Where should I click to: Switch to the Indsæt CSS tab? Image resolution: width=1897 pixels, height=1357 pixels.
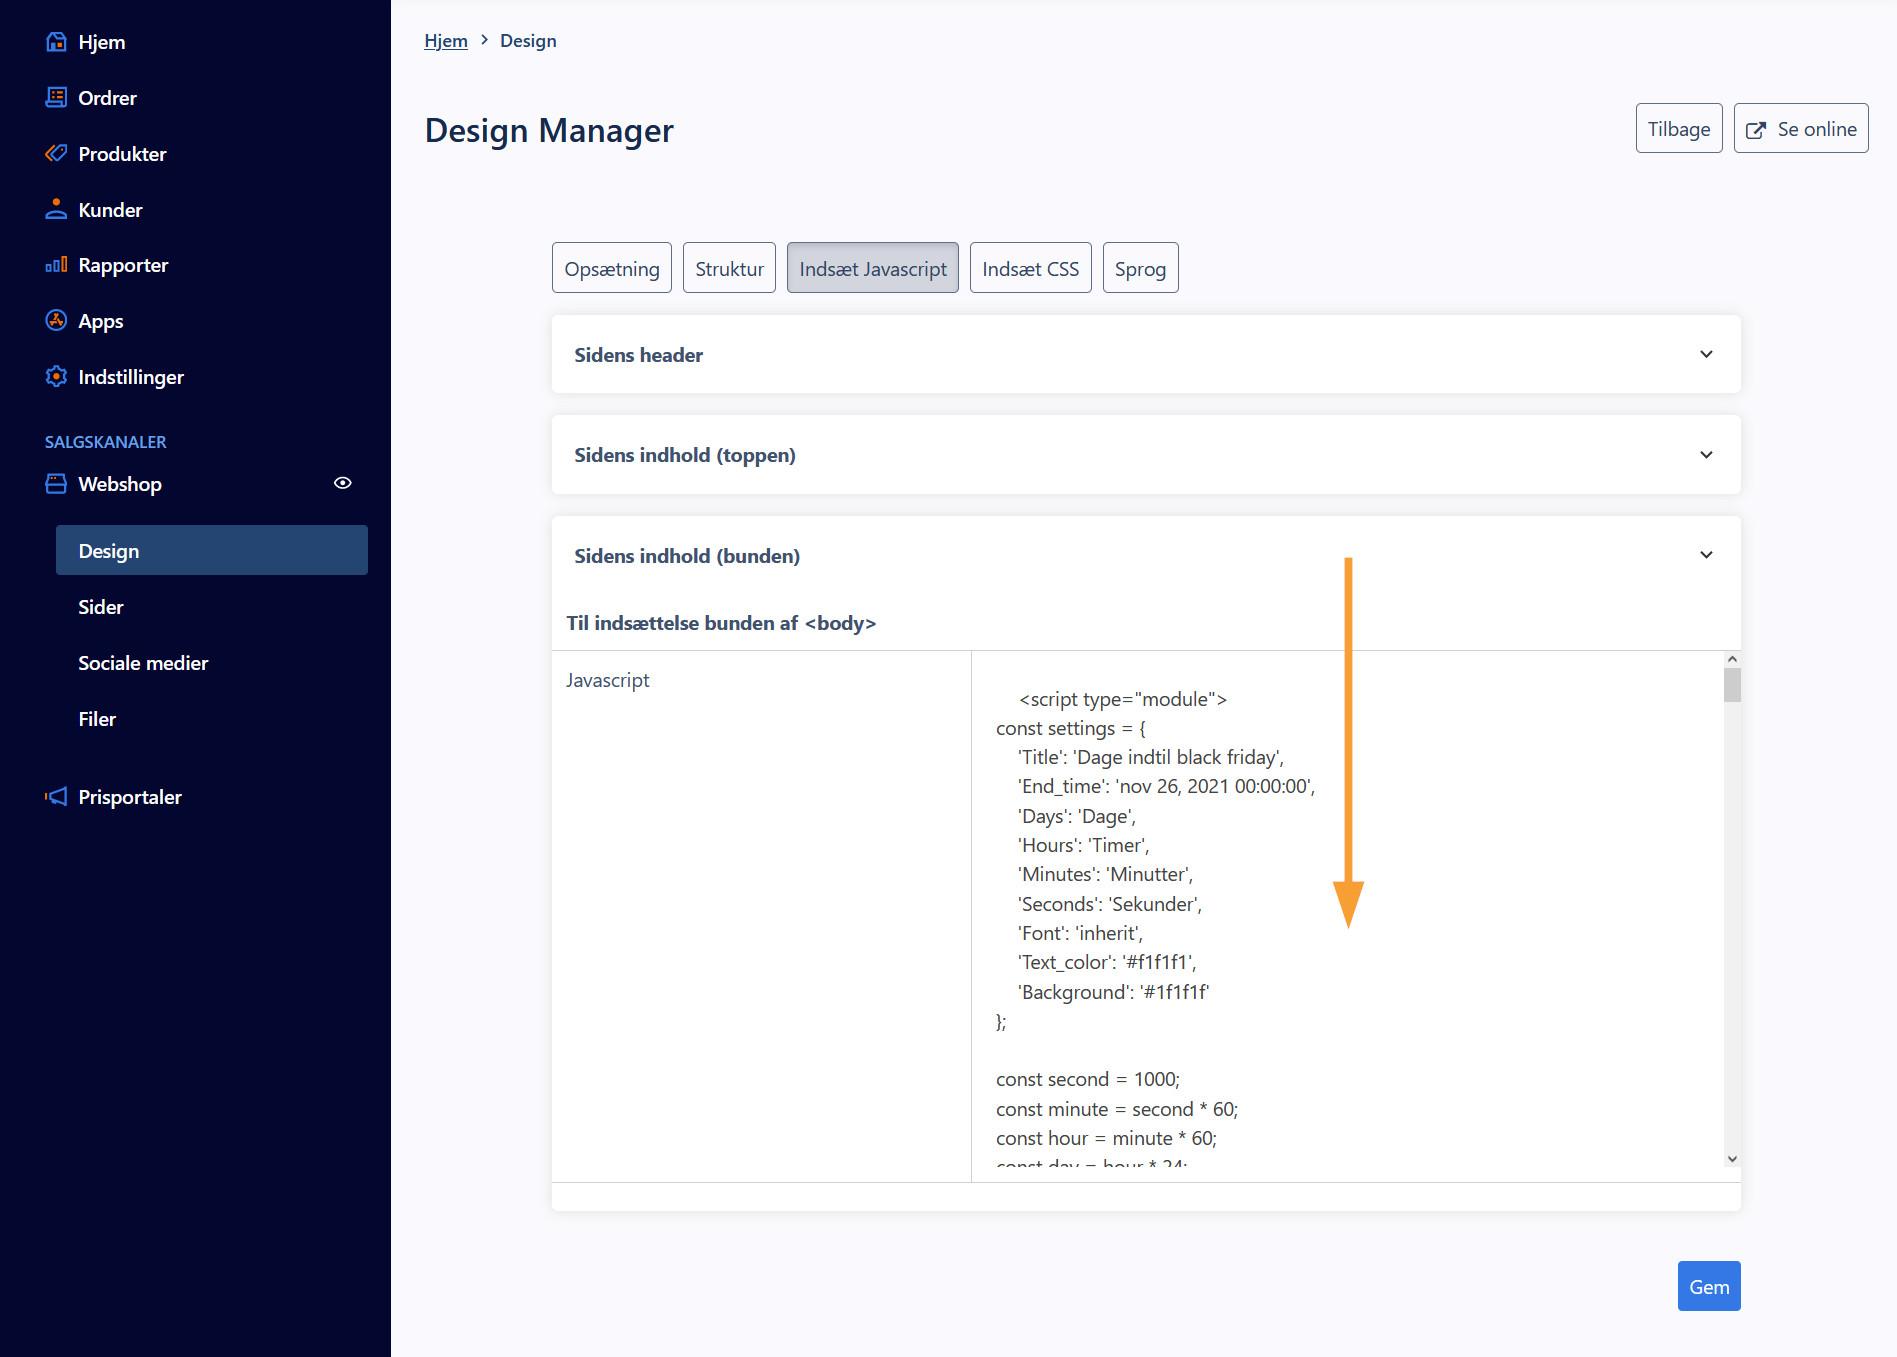(1030, 269)
